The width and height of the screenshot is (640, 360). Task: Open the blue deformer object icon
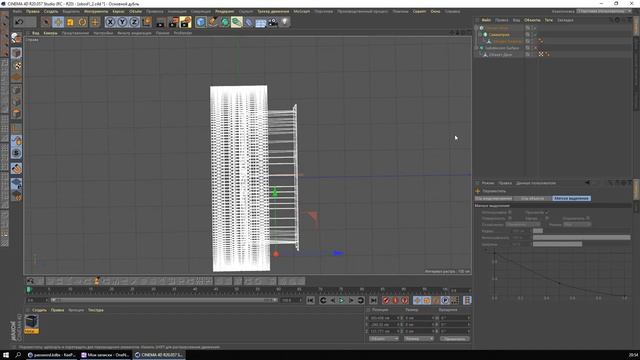(x=249, y=22)
